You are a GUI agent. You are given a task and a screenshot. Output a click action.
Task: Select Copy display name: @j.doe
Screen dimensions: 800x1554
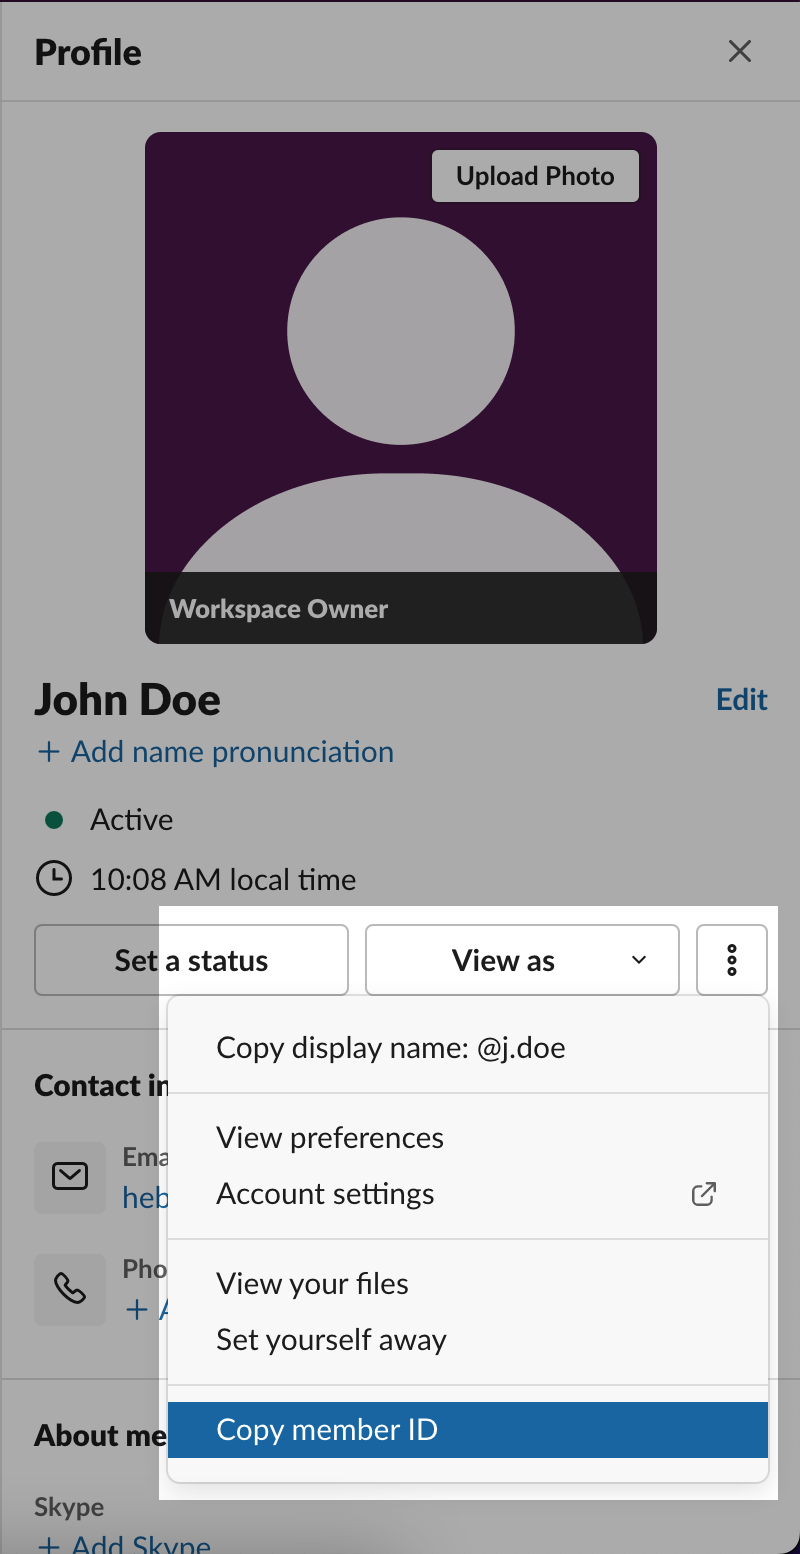(390, 1048)
